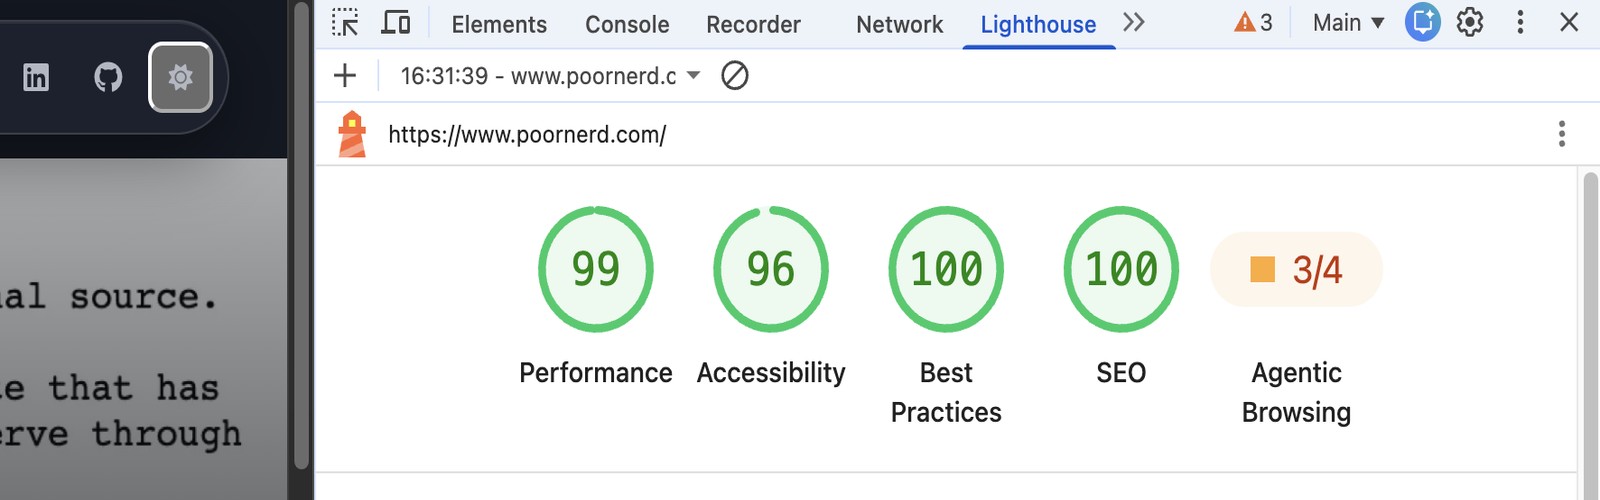This screenshot has width=1600, height=500.
Task: Click the webpage vertical scrollbar
Action: [x=301, y=235]
